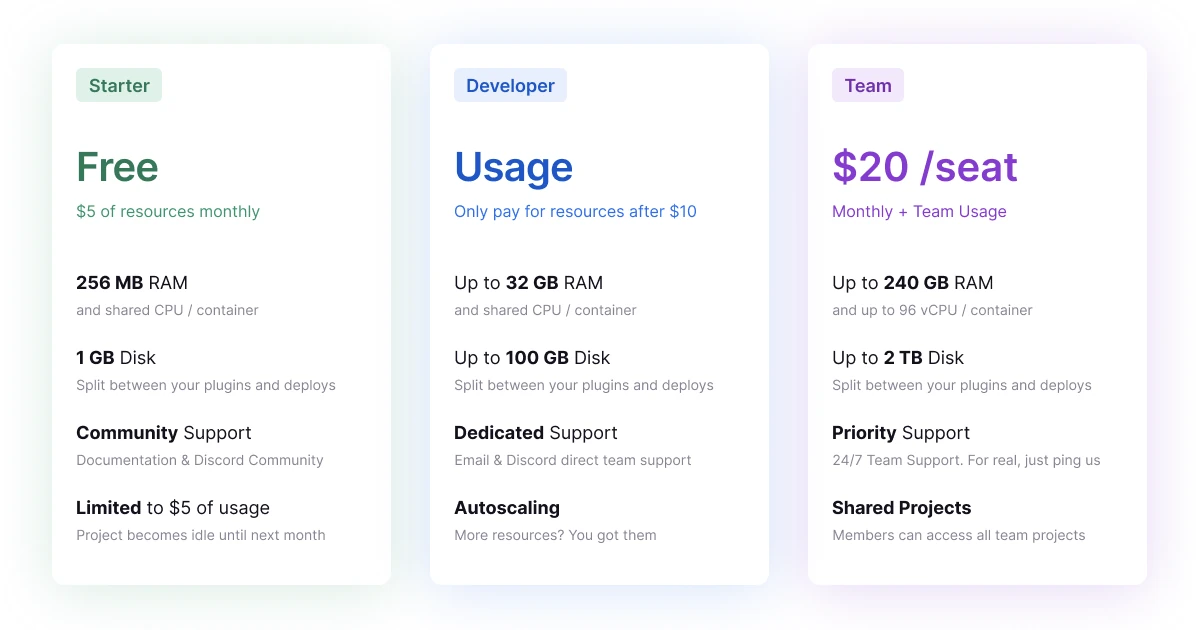This screenshot has height=630, width=1200.
Task: Select the Developer plan badge
Action: click(510, 85)
